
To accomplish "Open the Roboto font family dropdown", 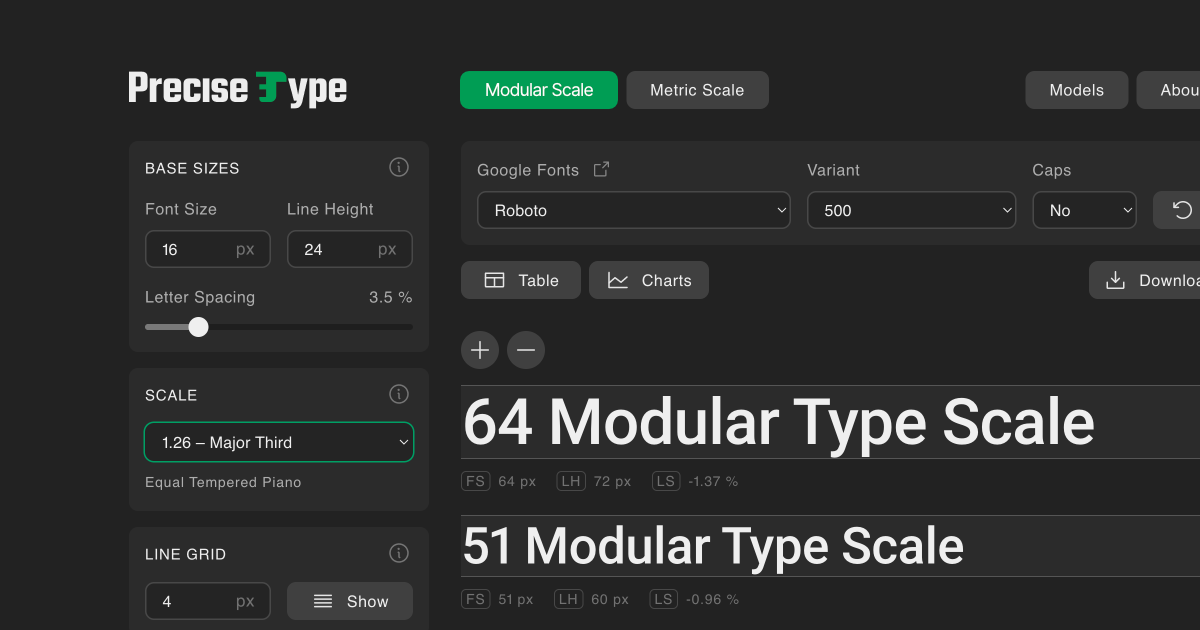I will (633, 210).
